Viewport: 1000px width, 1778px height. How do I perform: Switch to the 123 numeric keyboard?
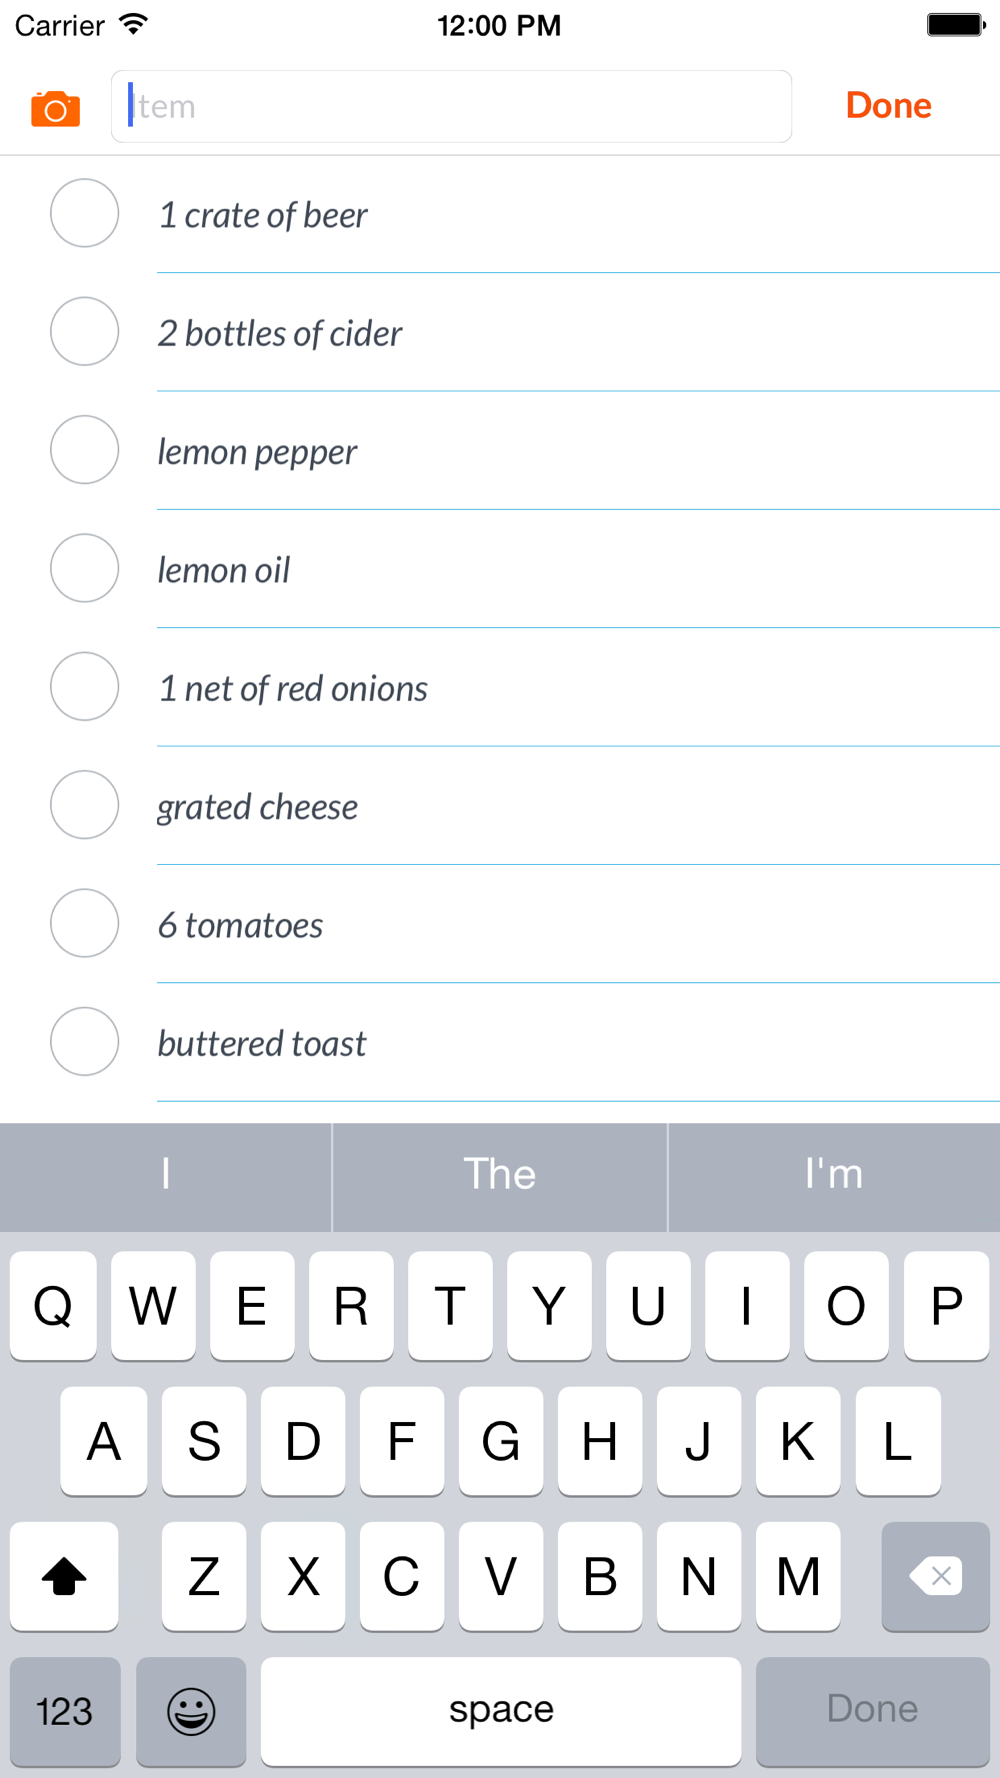tap(65, 1711)
